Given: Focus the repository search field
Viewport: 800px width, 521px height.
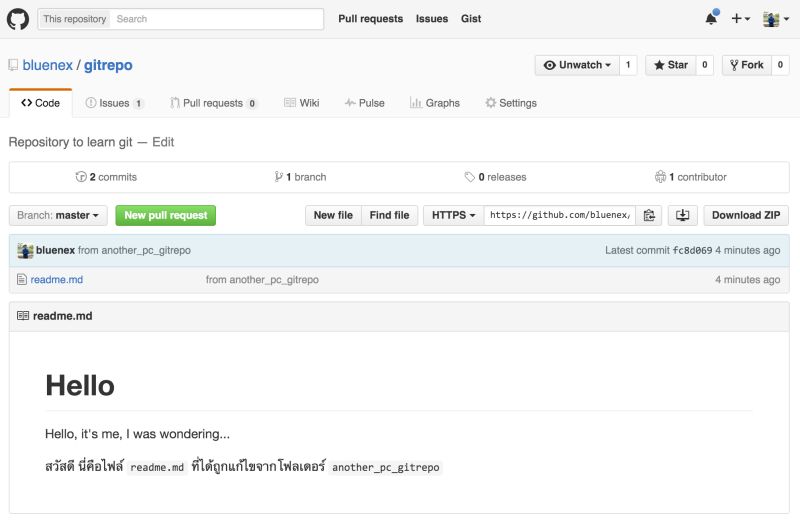Looking at the screenshot, I should tap(216, 19).
